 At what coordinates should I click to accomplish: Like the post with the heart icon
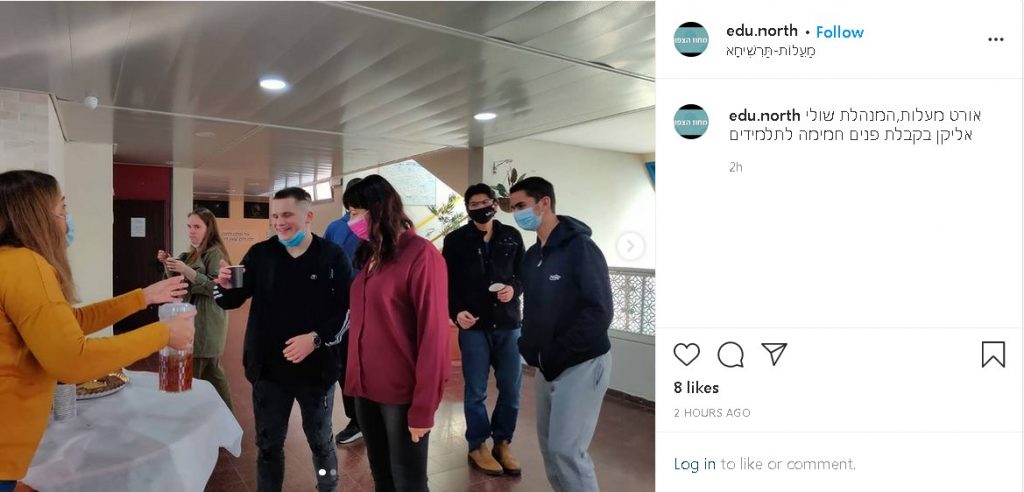(x=686, y=354)
